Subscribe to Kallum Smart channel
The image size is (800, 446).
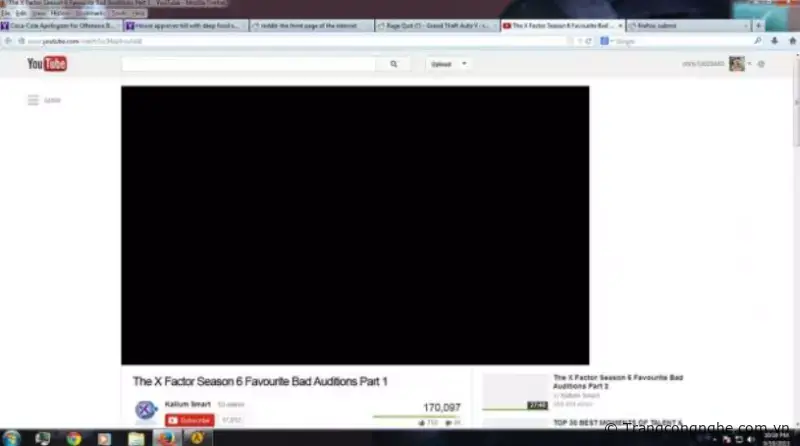(x=190, y=421)
